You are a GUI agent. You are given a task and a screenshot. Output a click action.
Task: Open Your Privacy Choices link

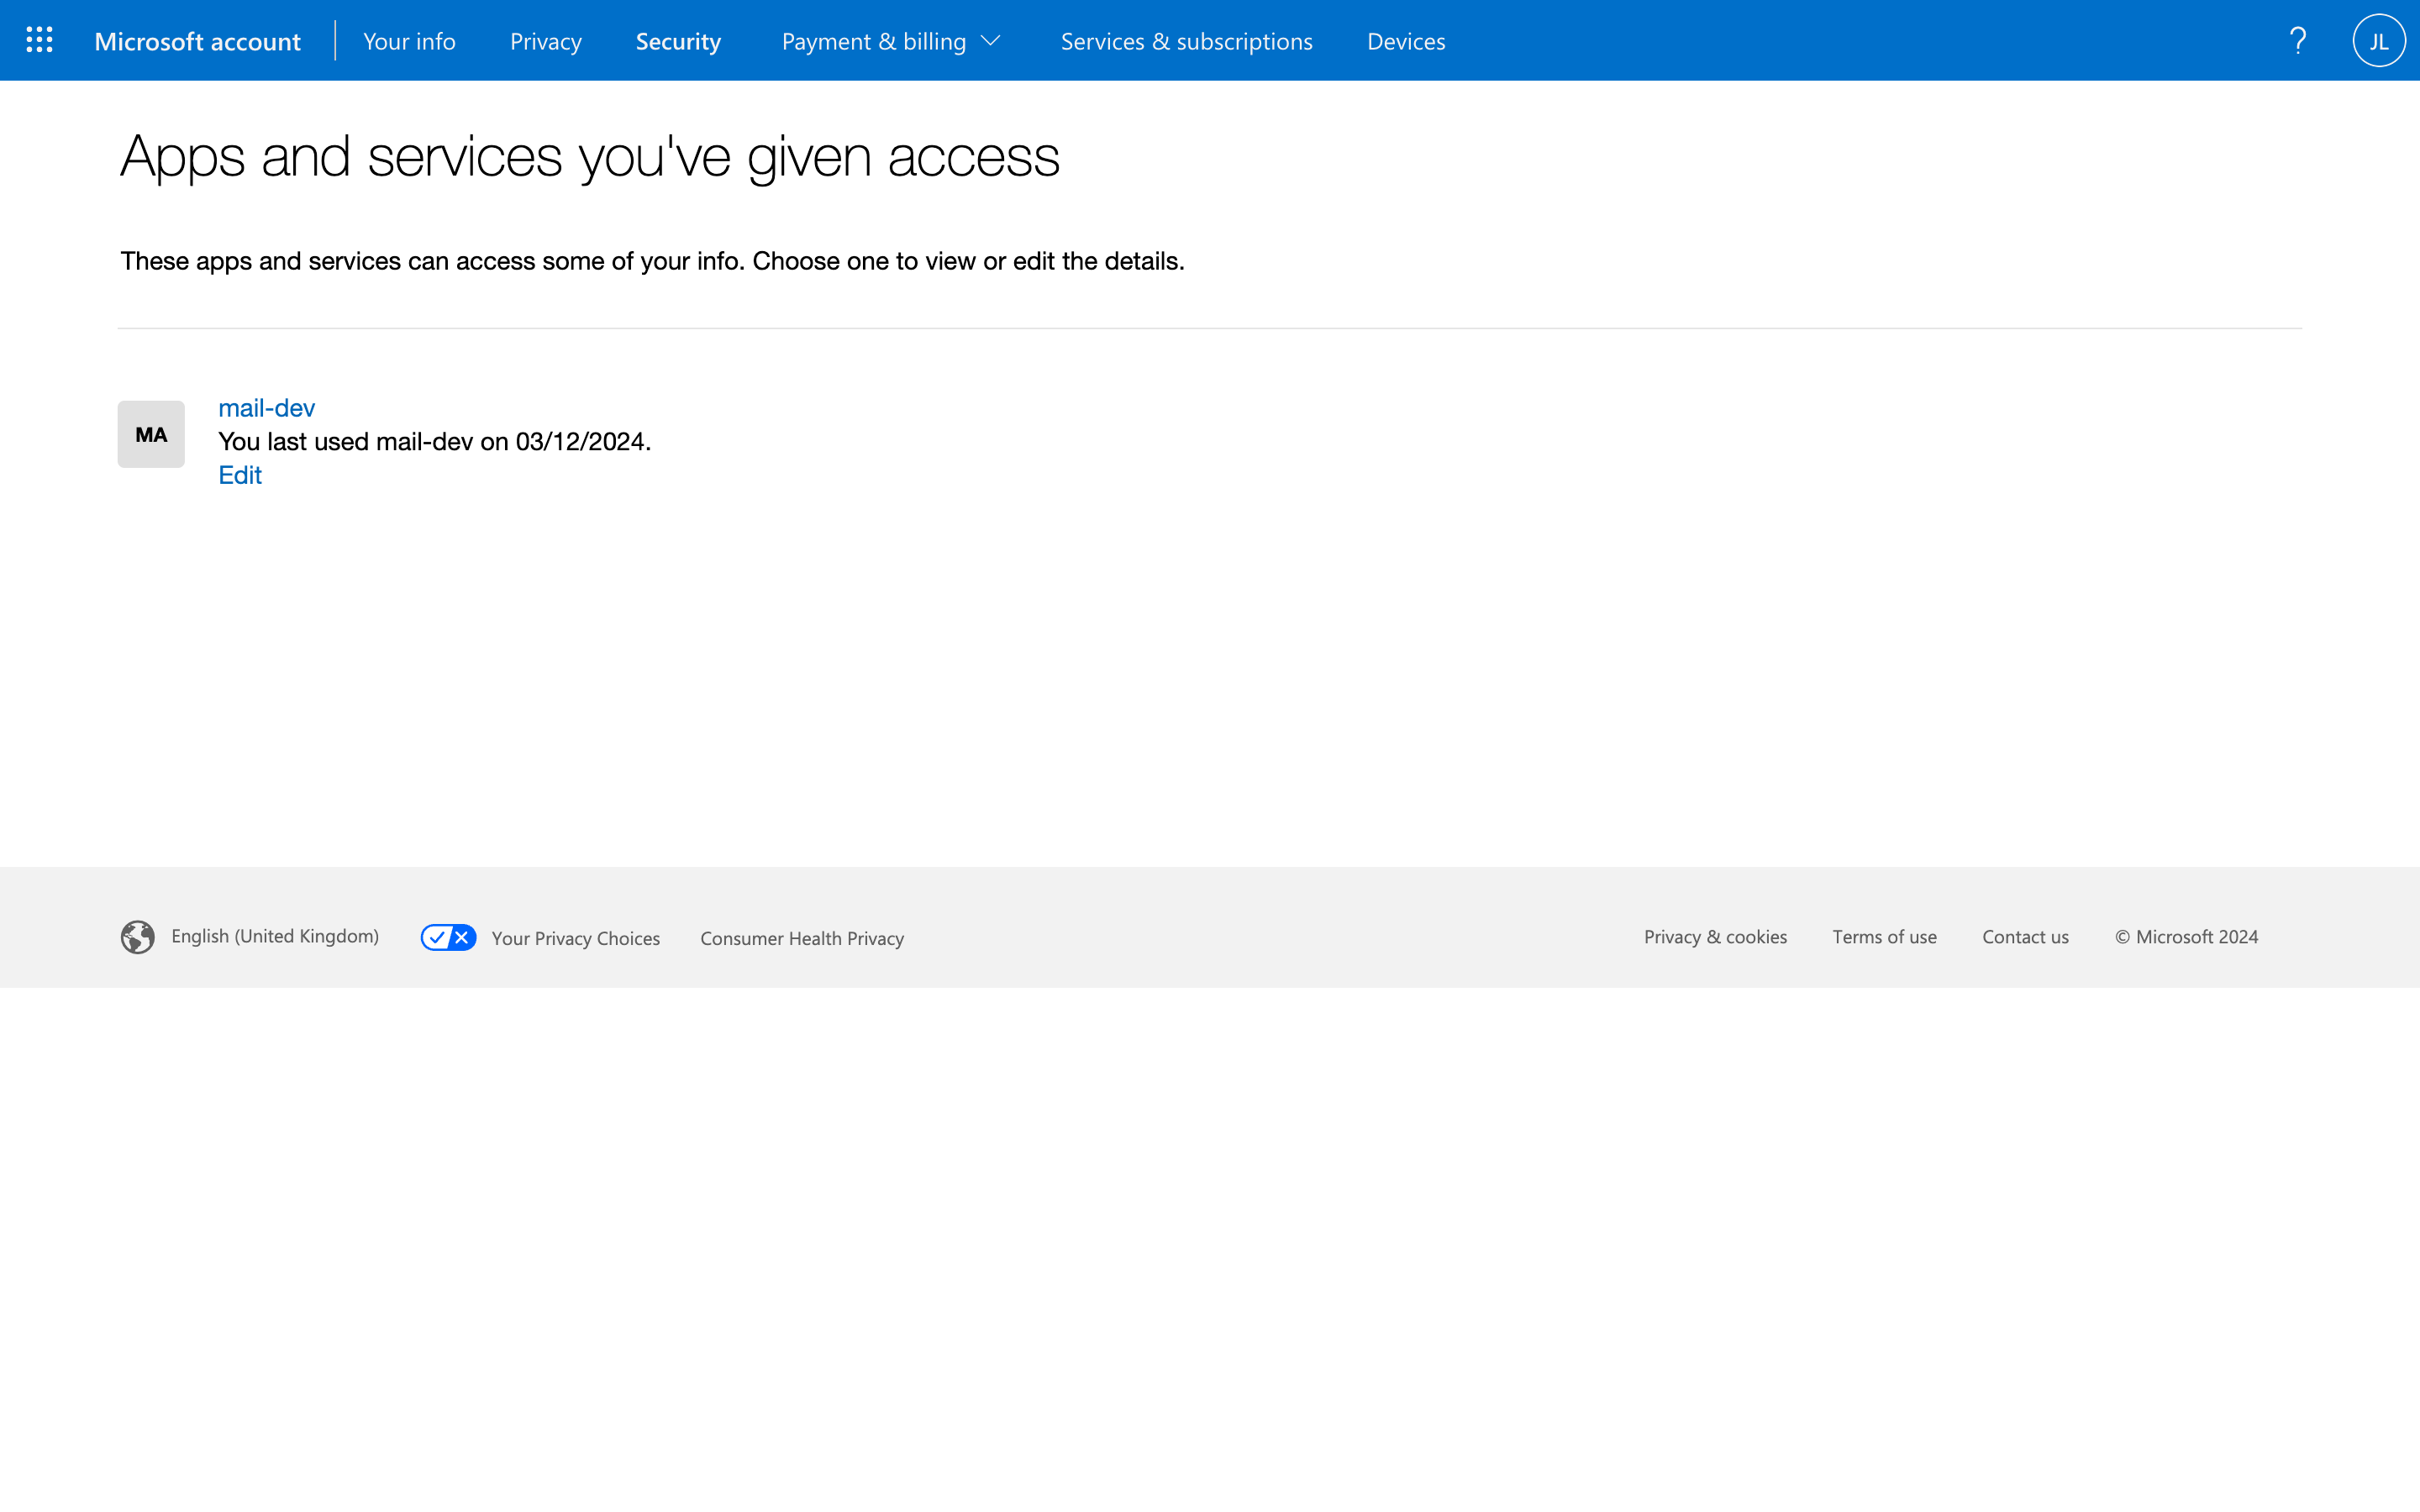coord(575,938)
